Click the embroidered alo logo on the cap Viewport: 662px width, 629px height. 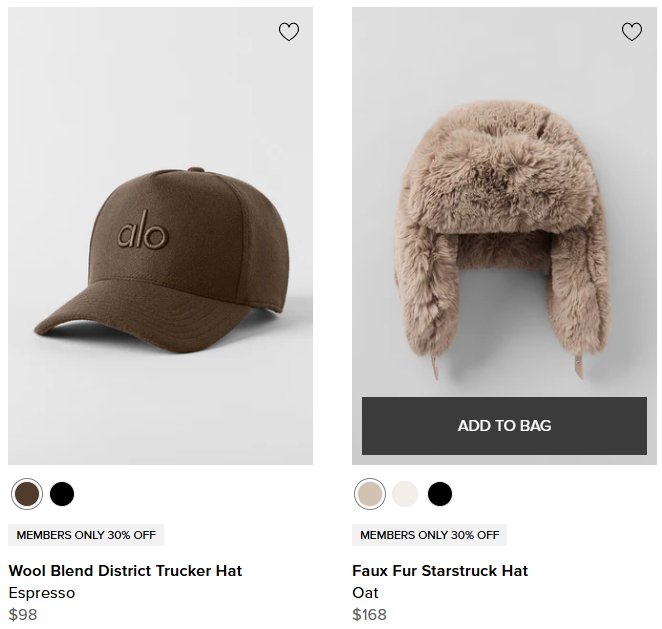coord(143,233)
